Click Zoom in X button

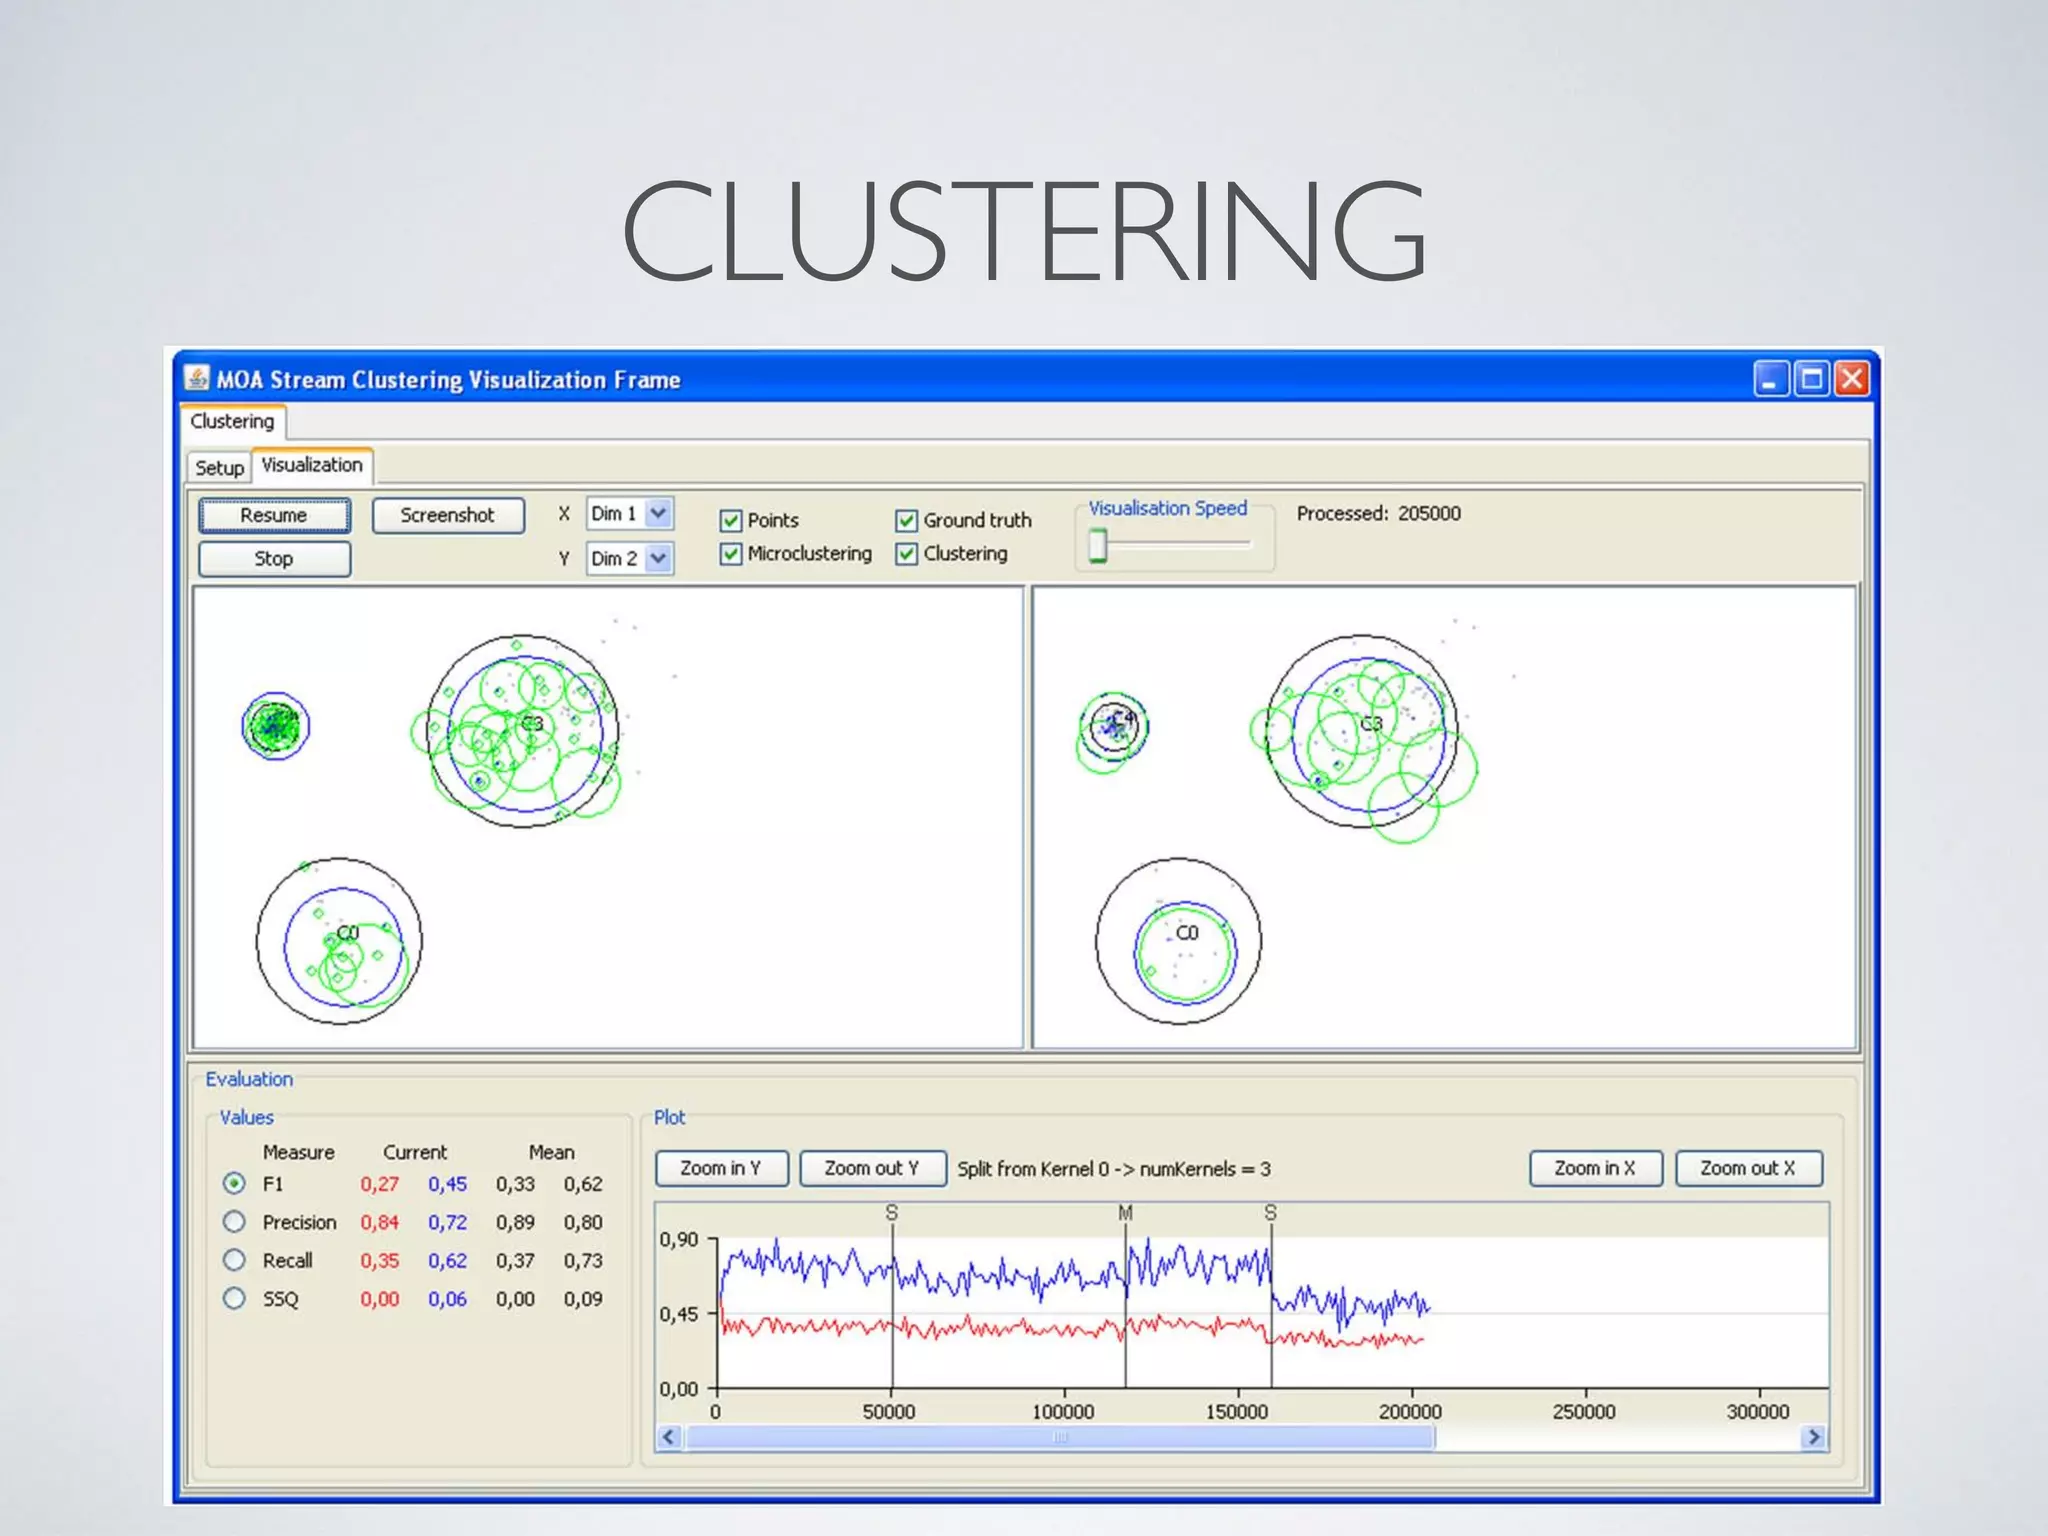point(1595,1168)
